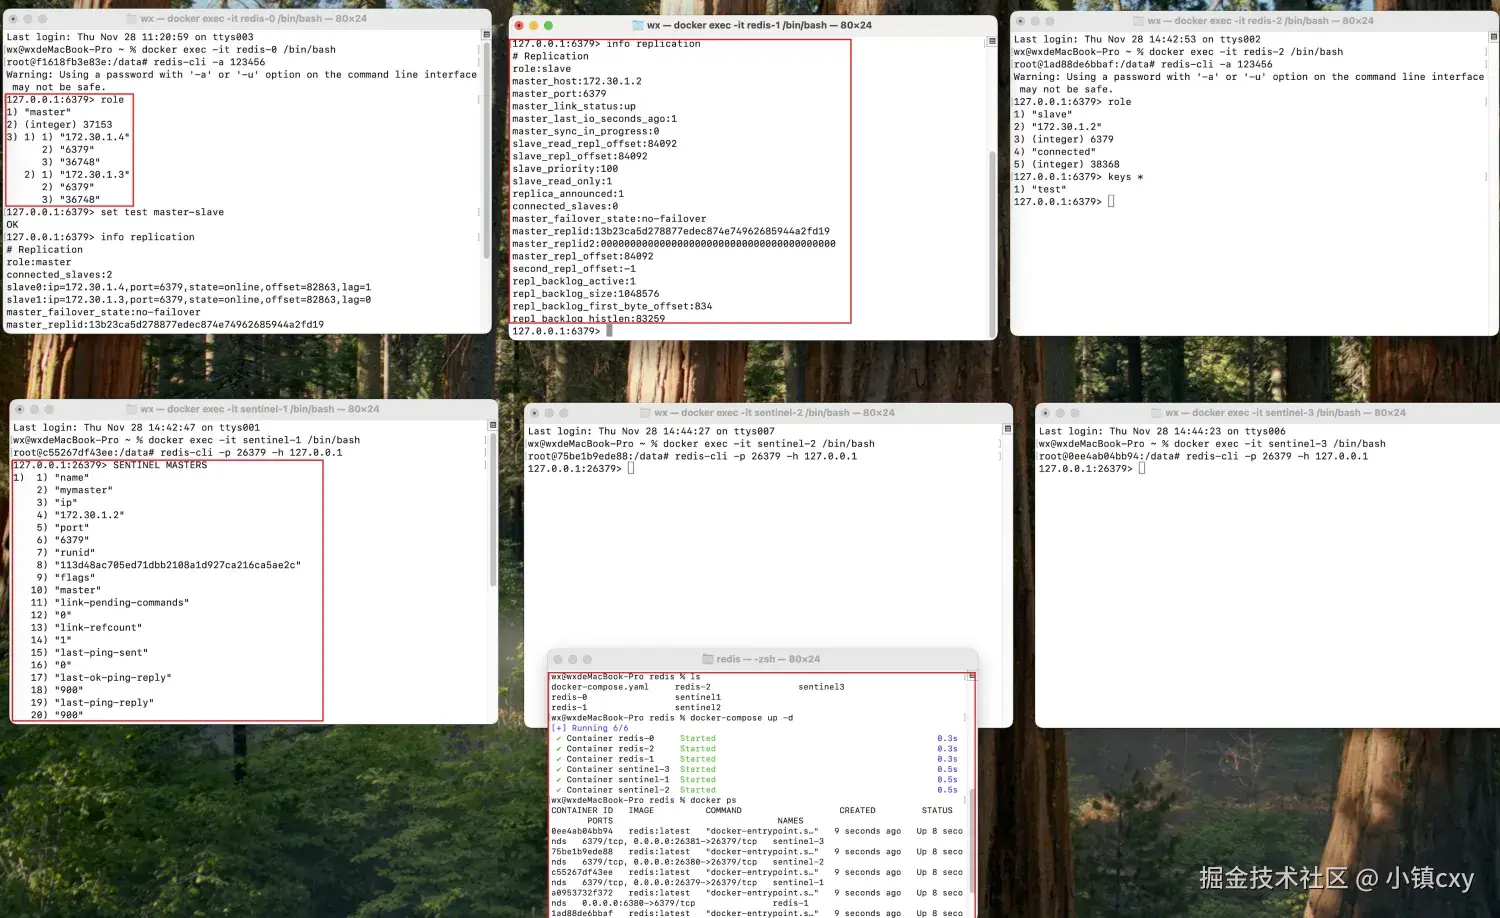1500x918 pixels.
Task: Click 'role:master' line in redis-0 window
Action: coord(39,262)
